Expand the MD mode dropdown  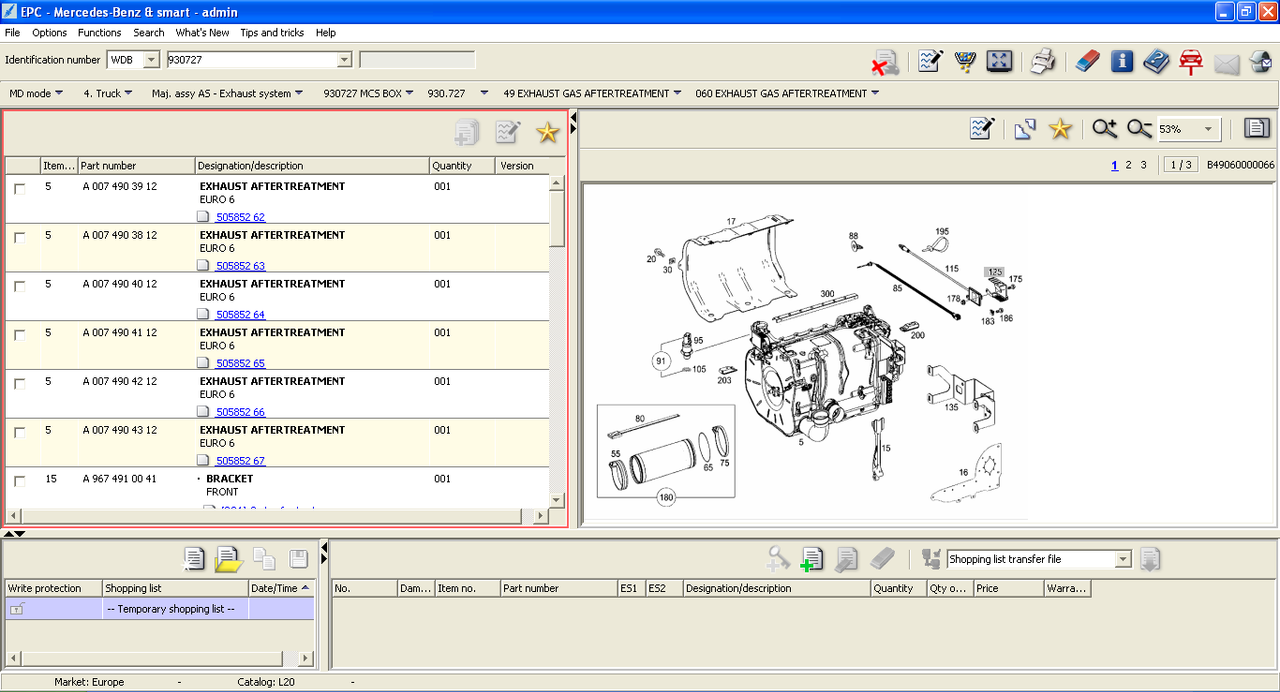click(59, 93)
